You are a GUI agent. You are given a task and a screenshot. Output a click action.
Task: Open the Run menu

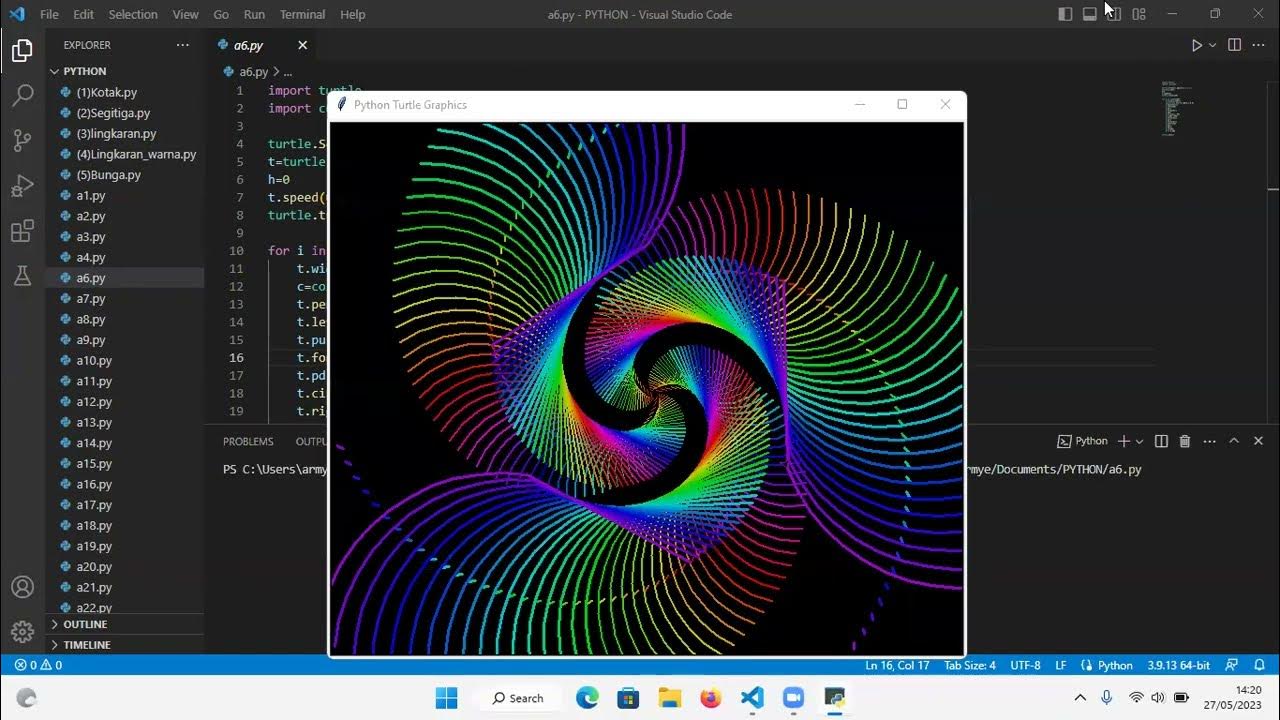pyautogui.click(x=254, y=14)
